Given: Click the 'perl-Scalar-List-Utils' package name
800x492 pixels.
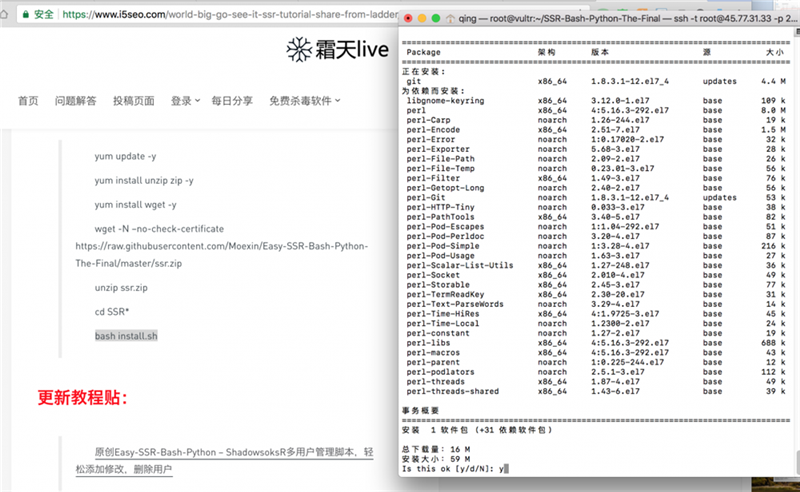Looking at the screenshot, I should point(460,265).
